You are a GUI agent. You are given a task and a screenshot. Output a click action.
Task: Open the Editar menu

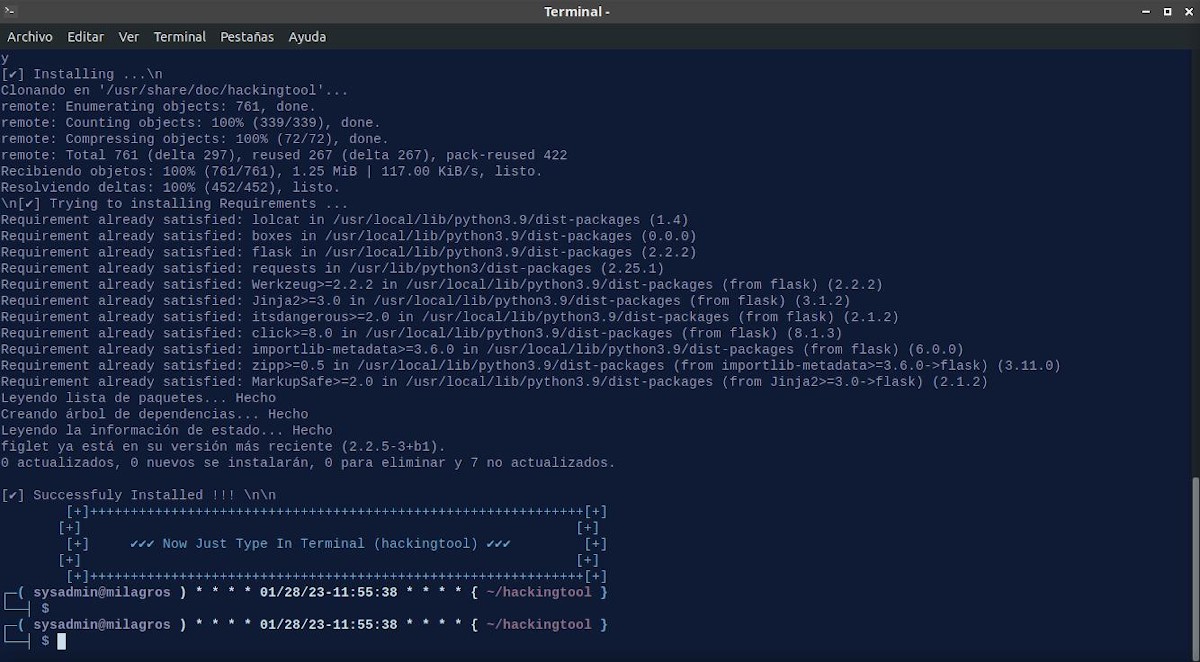pos(85,37)
